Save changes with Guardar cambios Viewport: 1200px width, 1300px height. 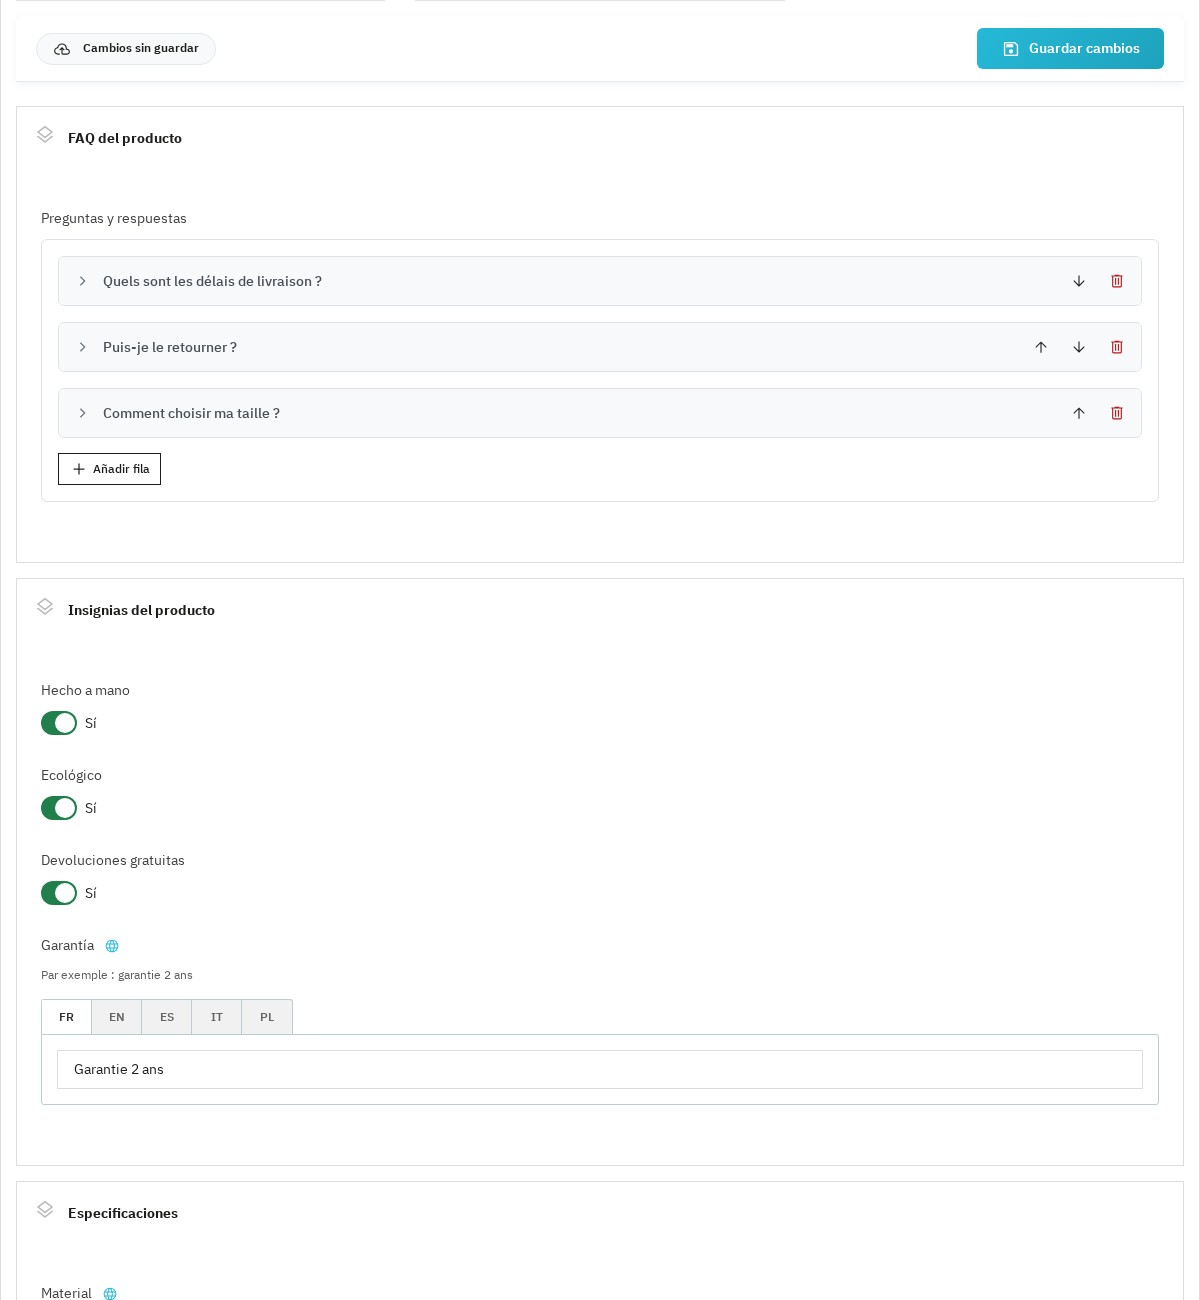pos(1070,48)
